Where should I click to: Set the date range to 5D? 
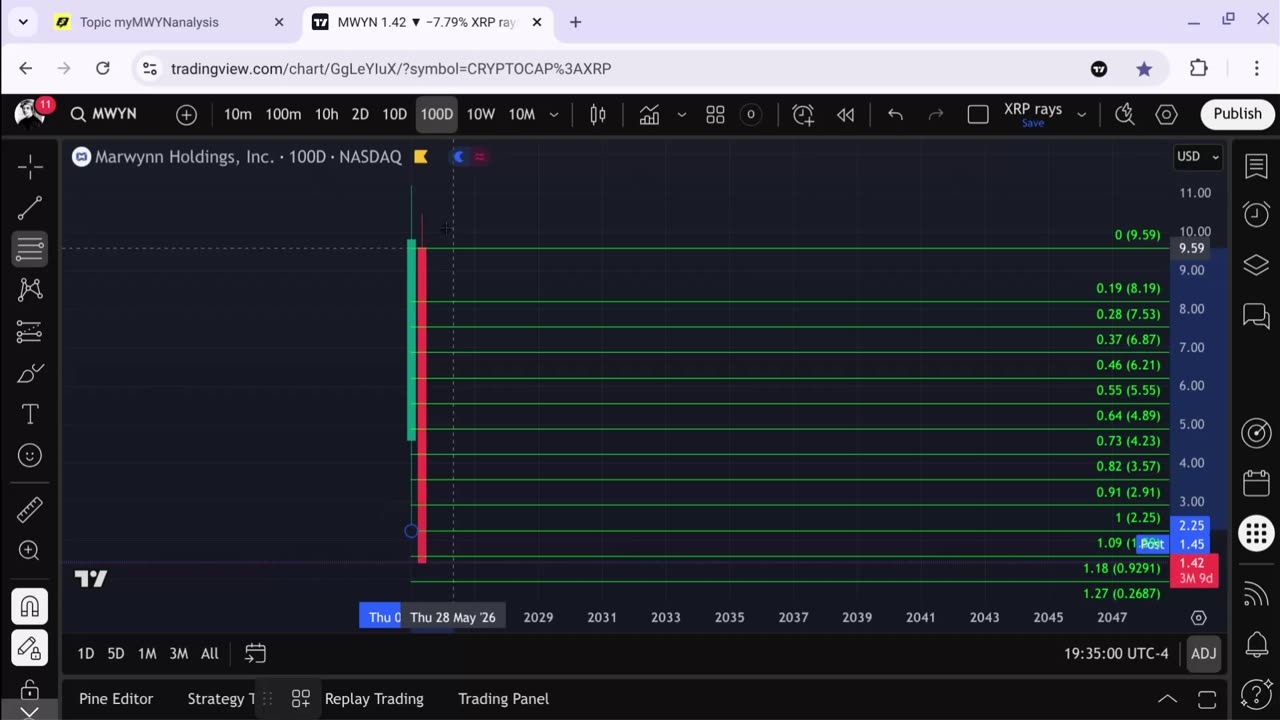click(x=116, y=654)
